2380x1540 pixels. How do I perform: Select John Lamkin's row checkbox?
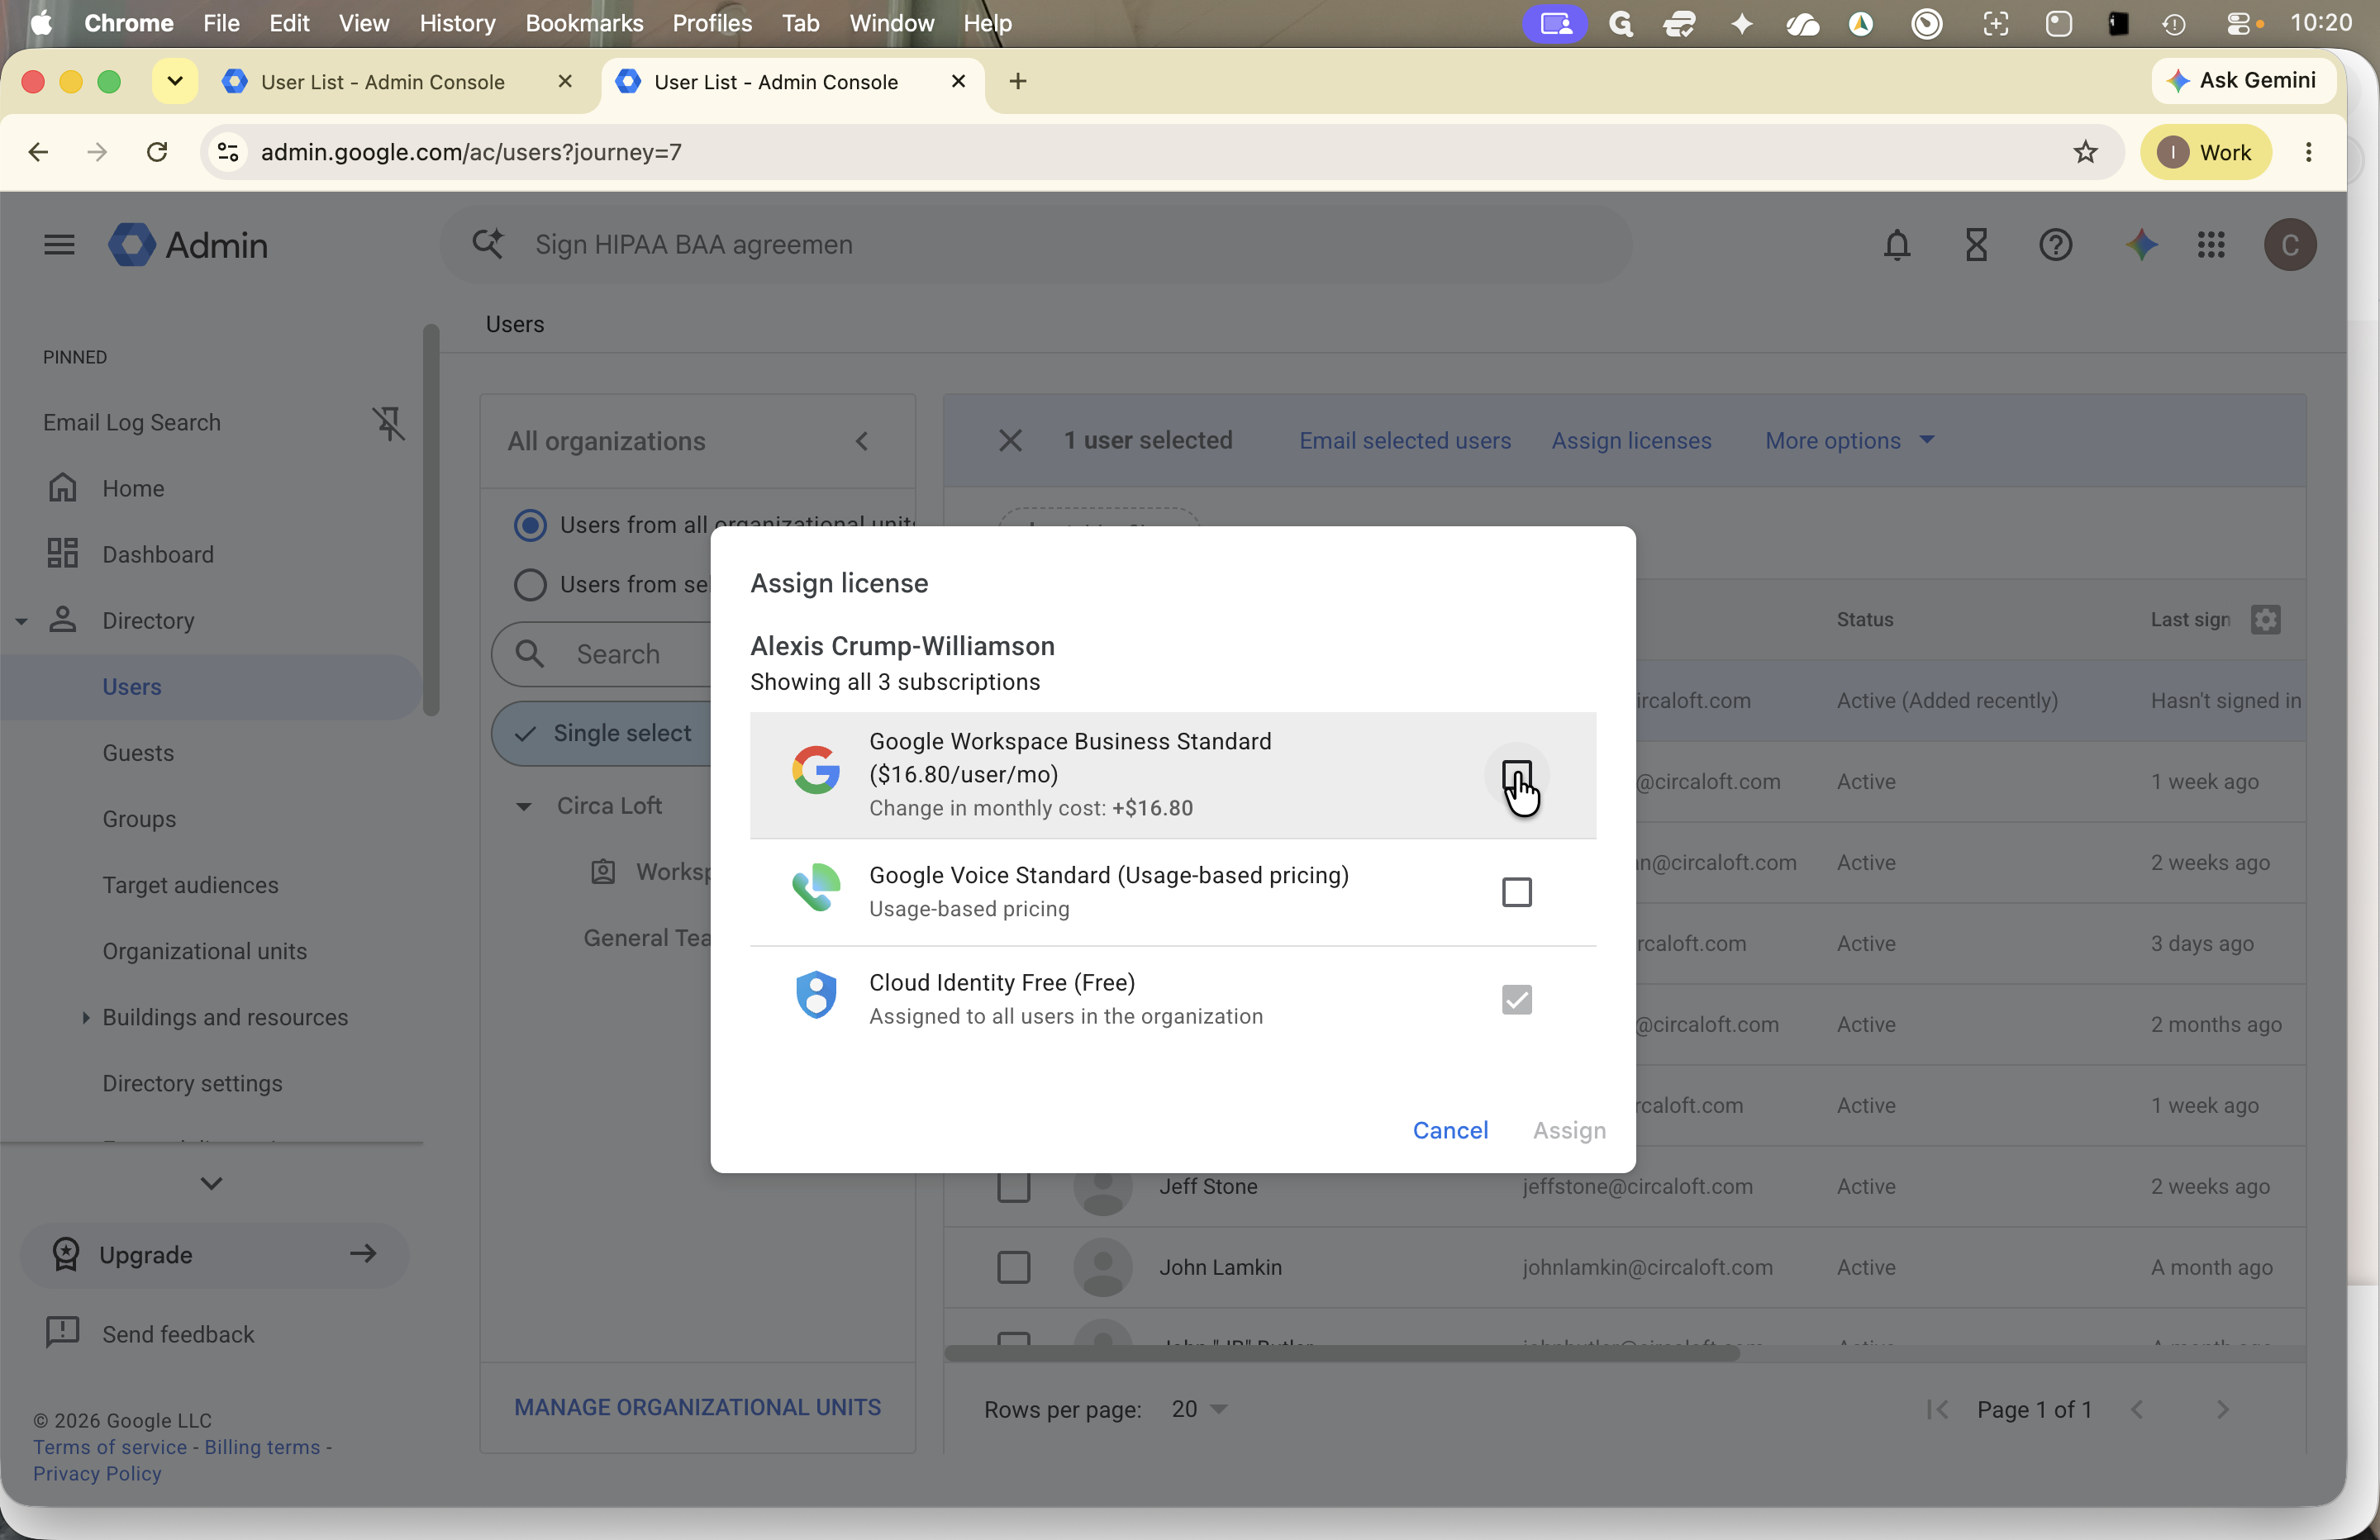[1014, 1268]
